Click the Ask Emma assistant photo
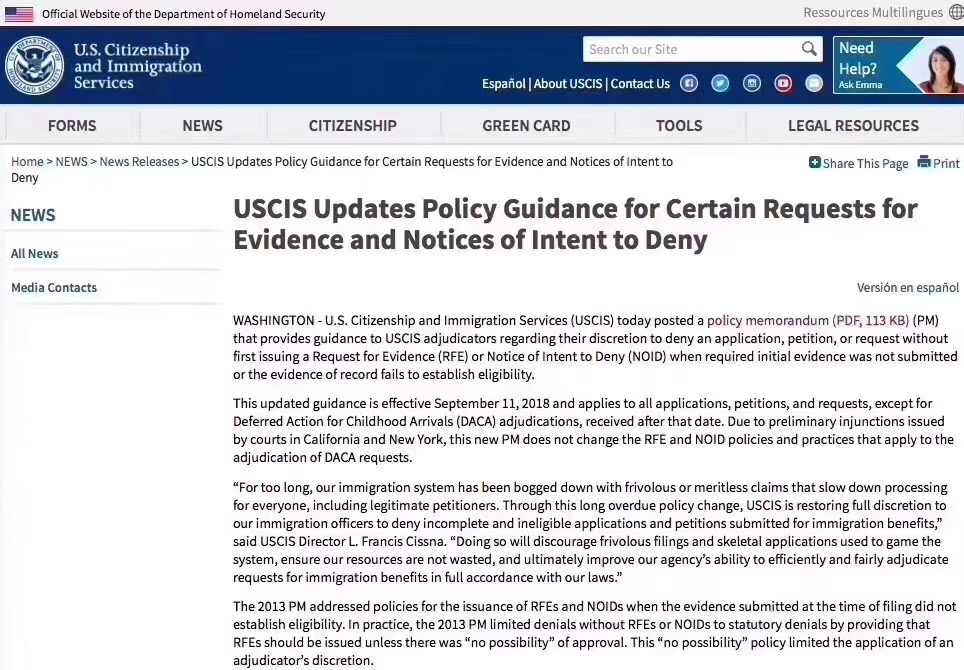 (x=939, y=67)
